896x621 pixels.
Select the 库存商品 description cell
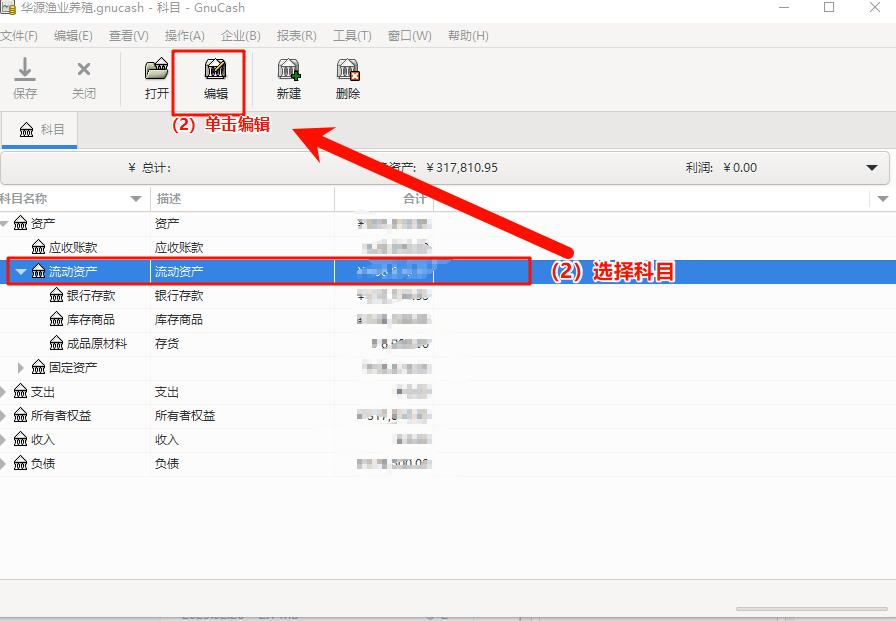(x=242, y=319)
